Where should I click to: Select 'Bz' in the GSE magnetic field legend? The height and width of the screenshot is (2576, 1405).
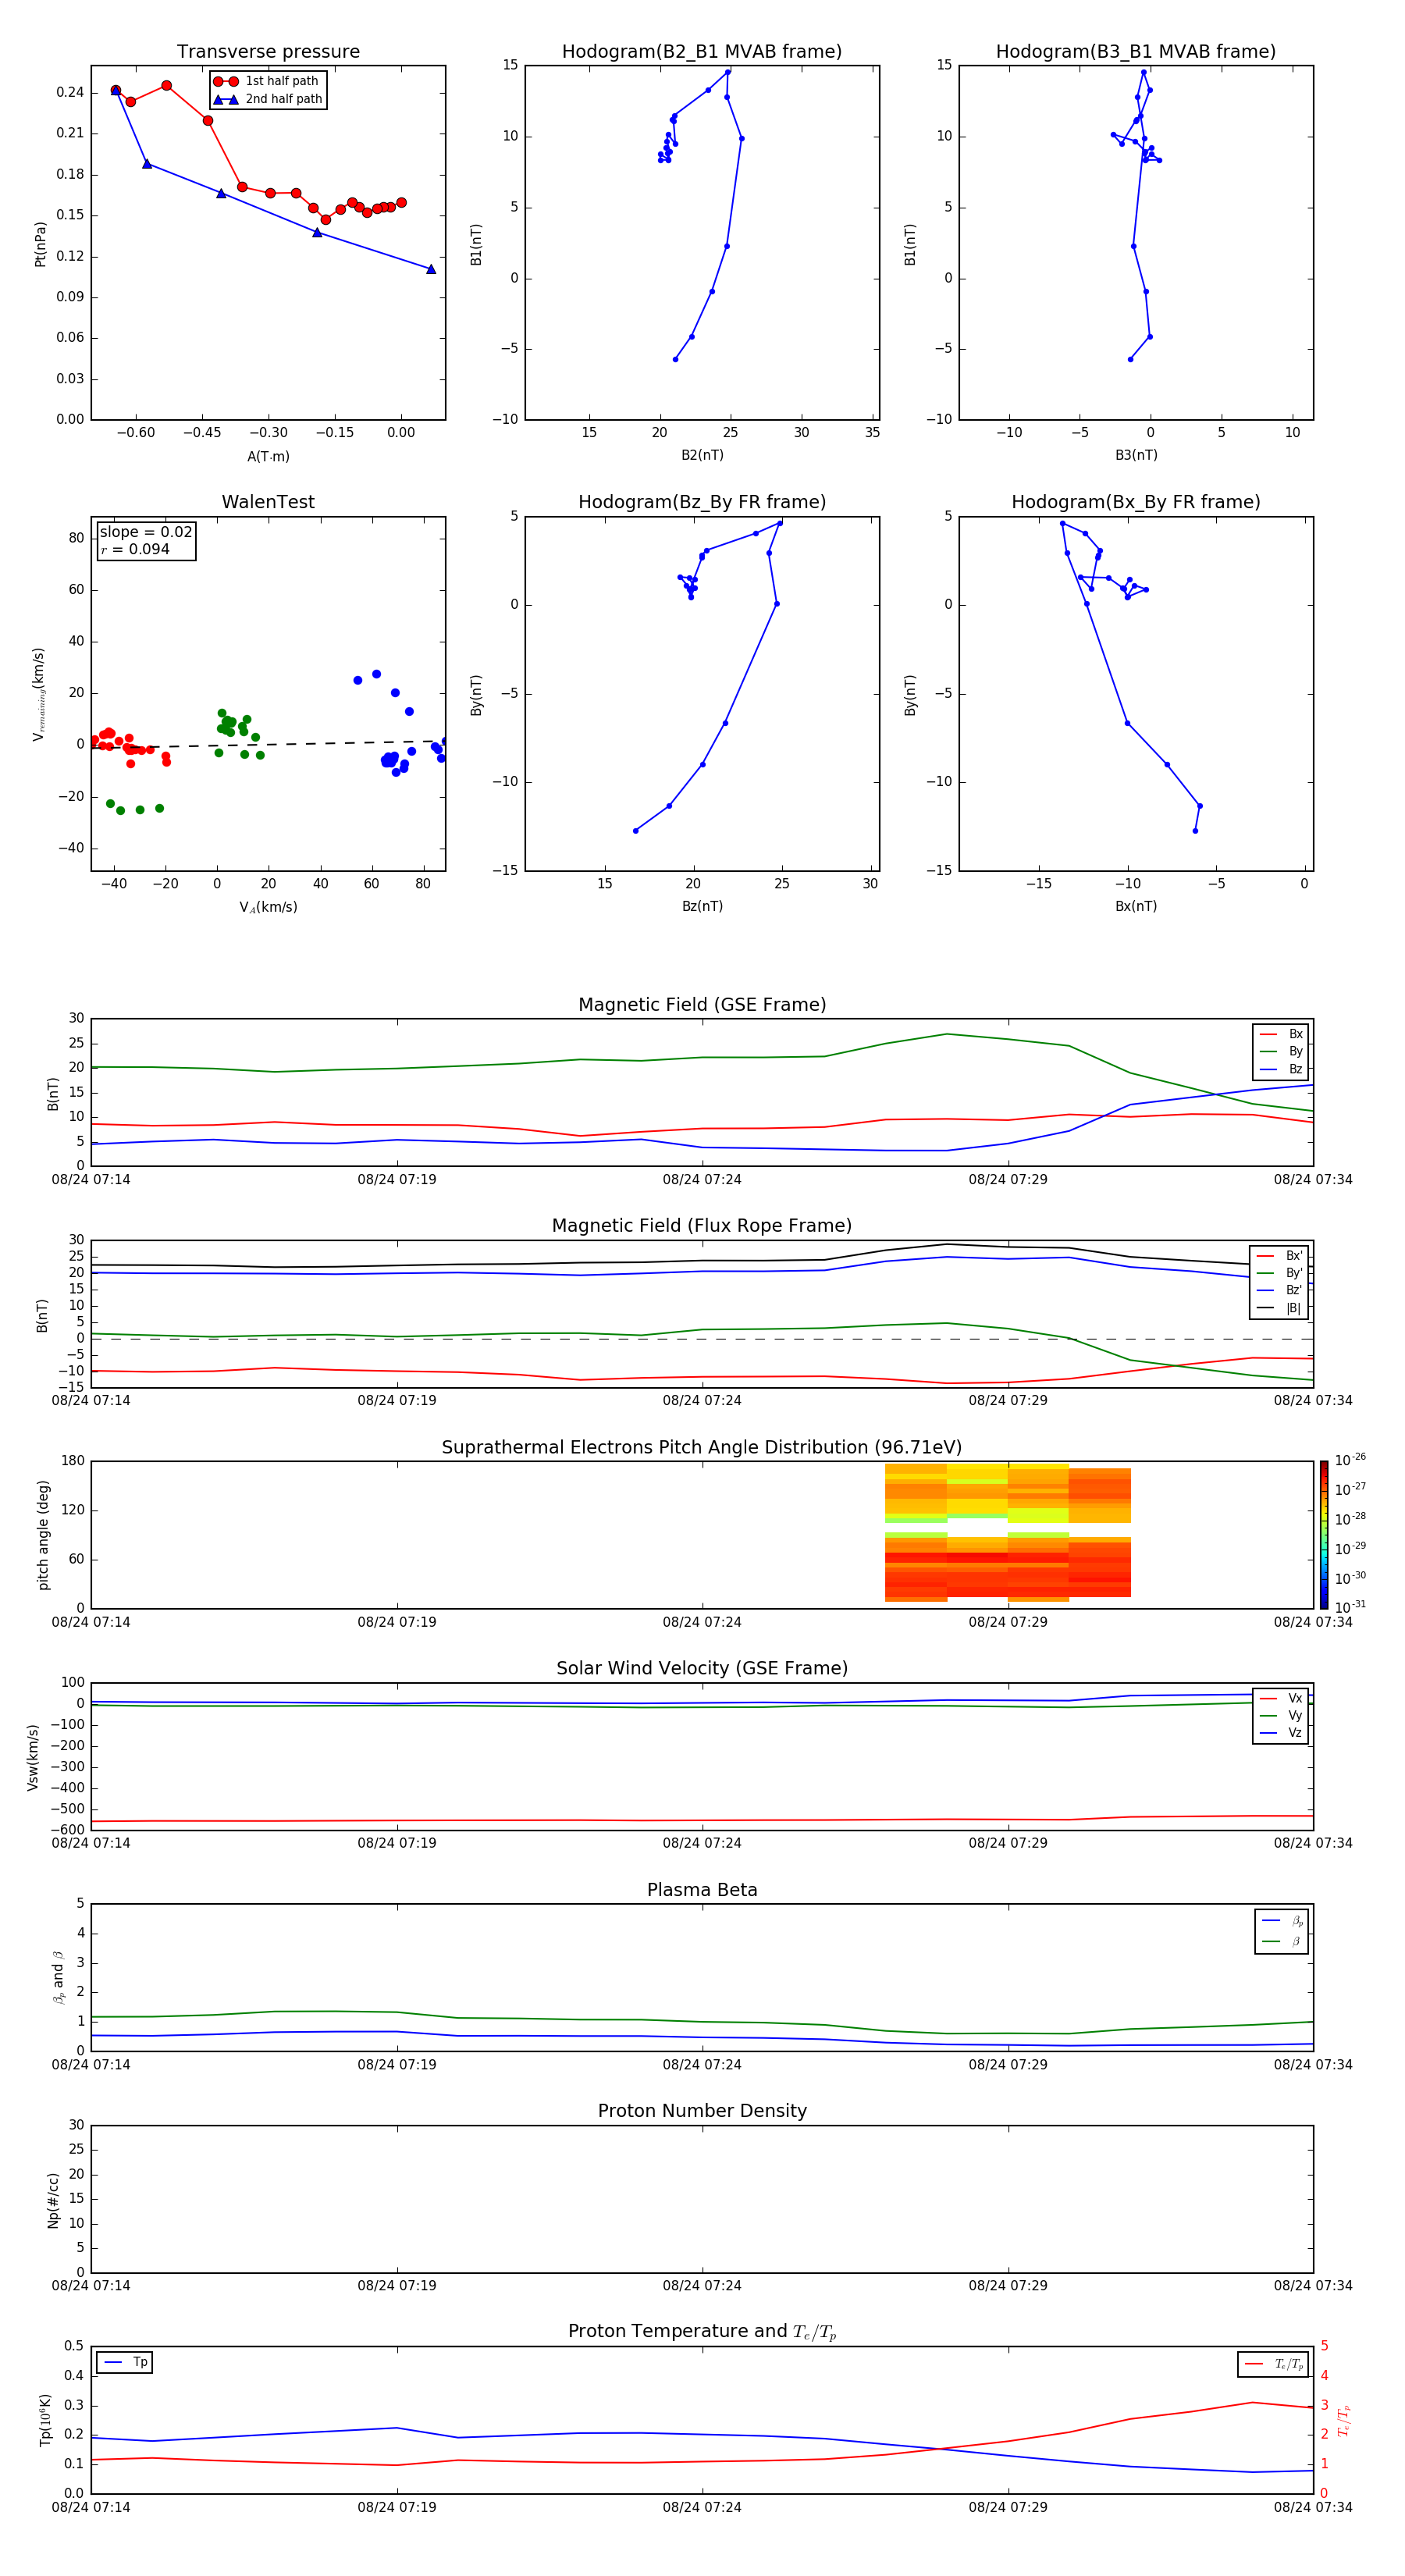point(1281,1069)
